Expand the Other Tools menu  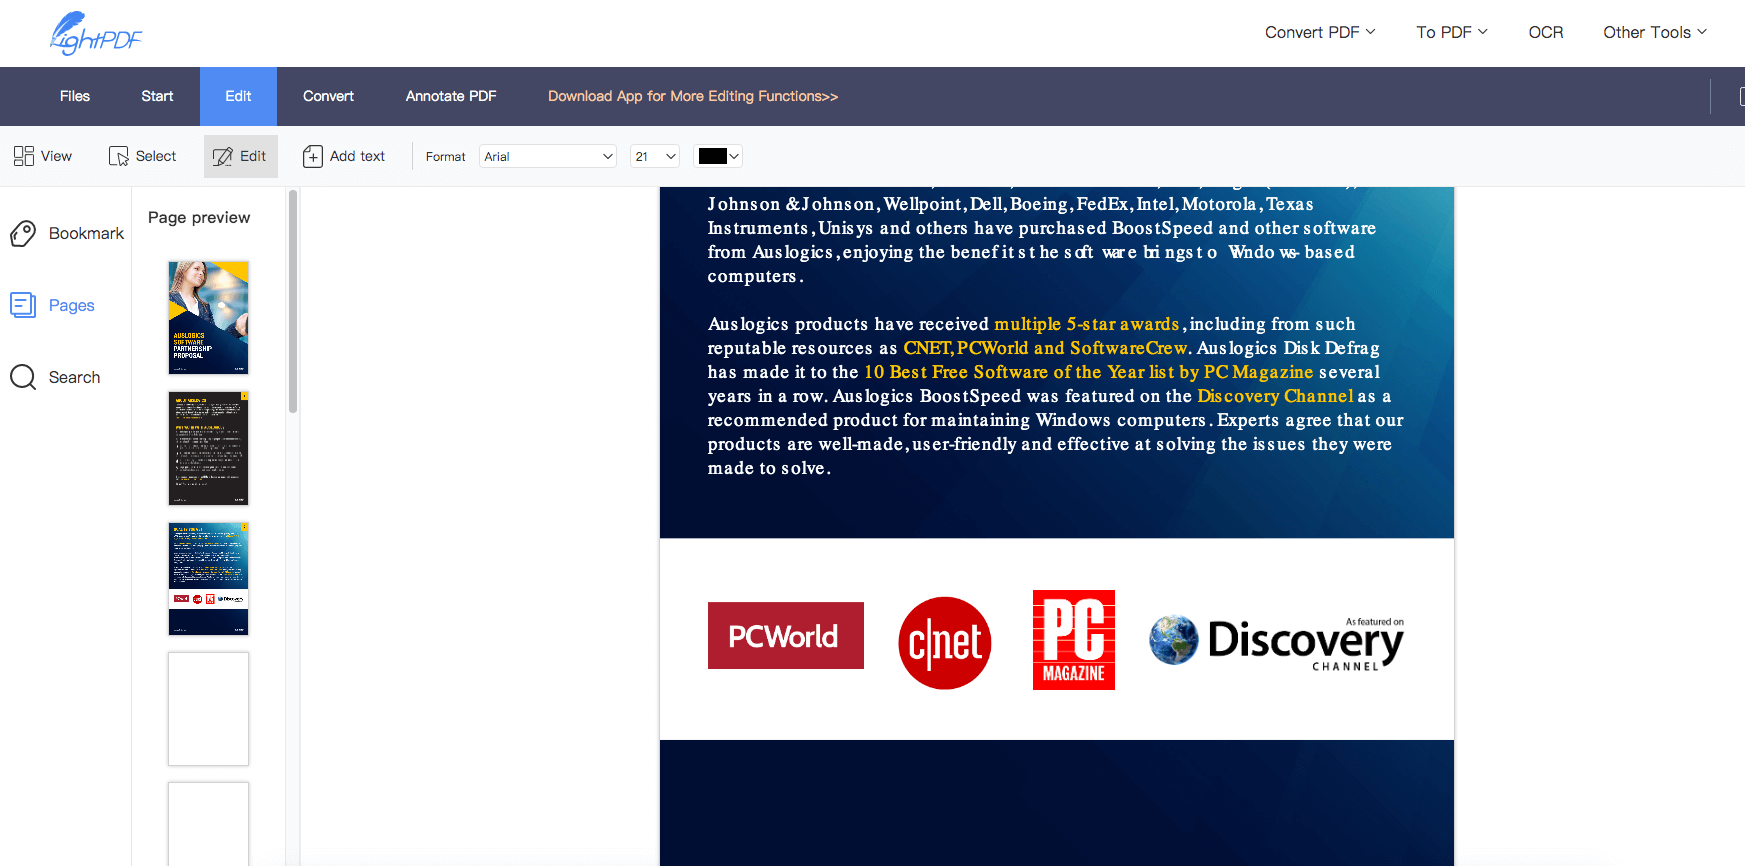(x=1655, y=32)
